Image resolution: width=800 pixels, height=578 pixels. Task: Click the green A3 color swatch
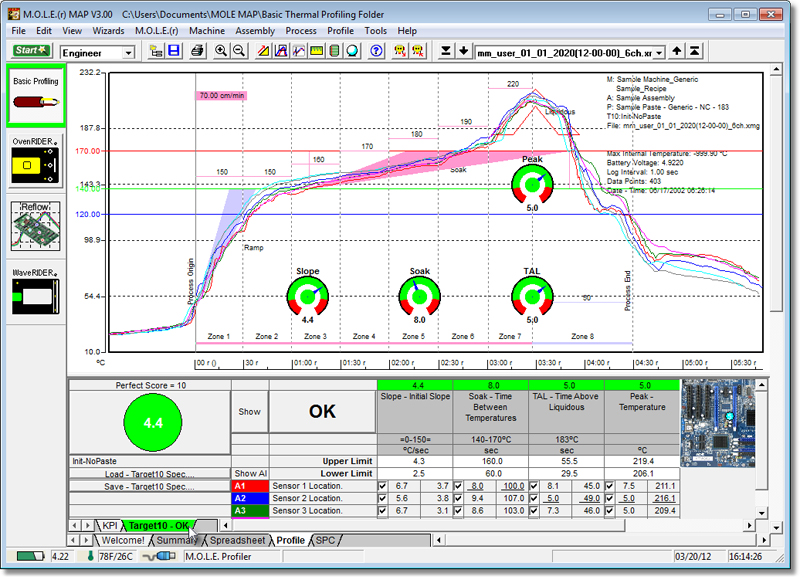(250, 511)
